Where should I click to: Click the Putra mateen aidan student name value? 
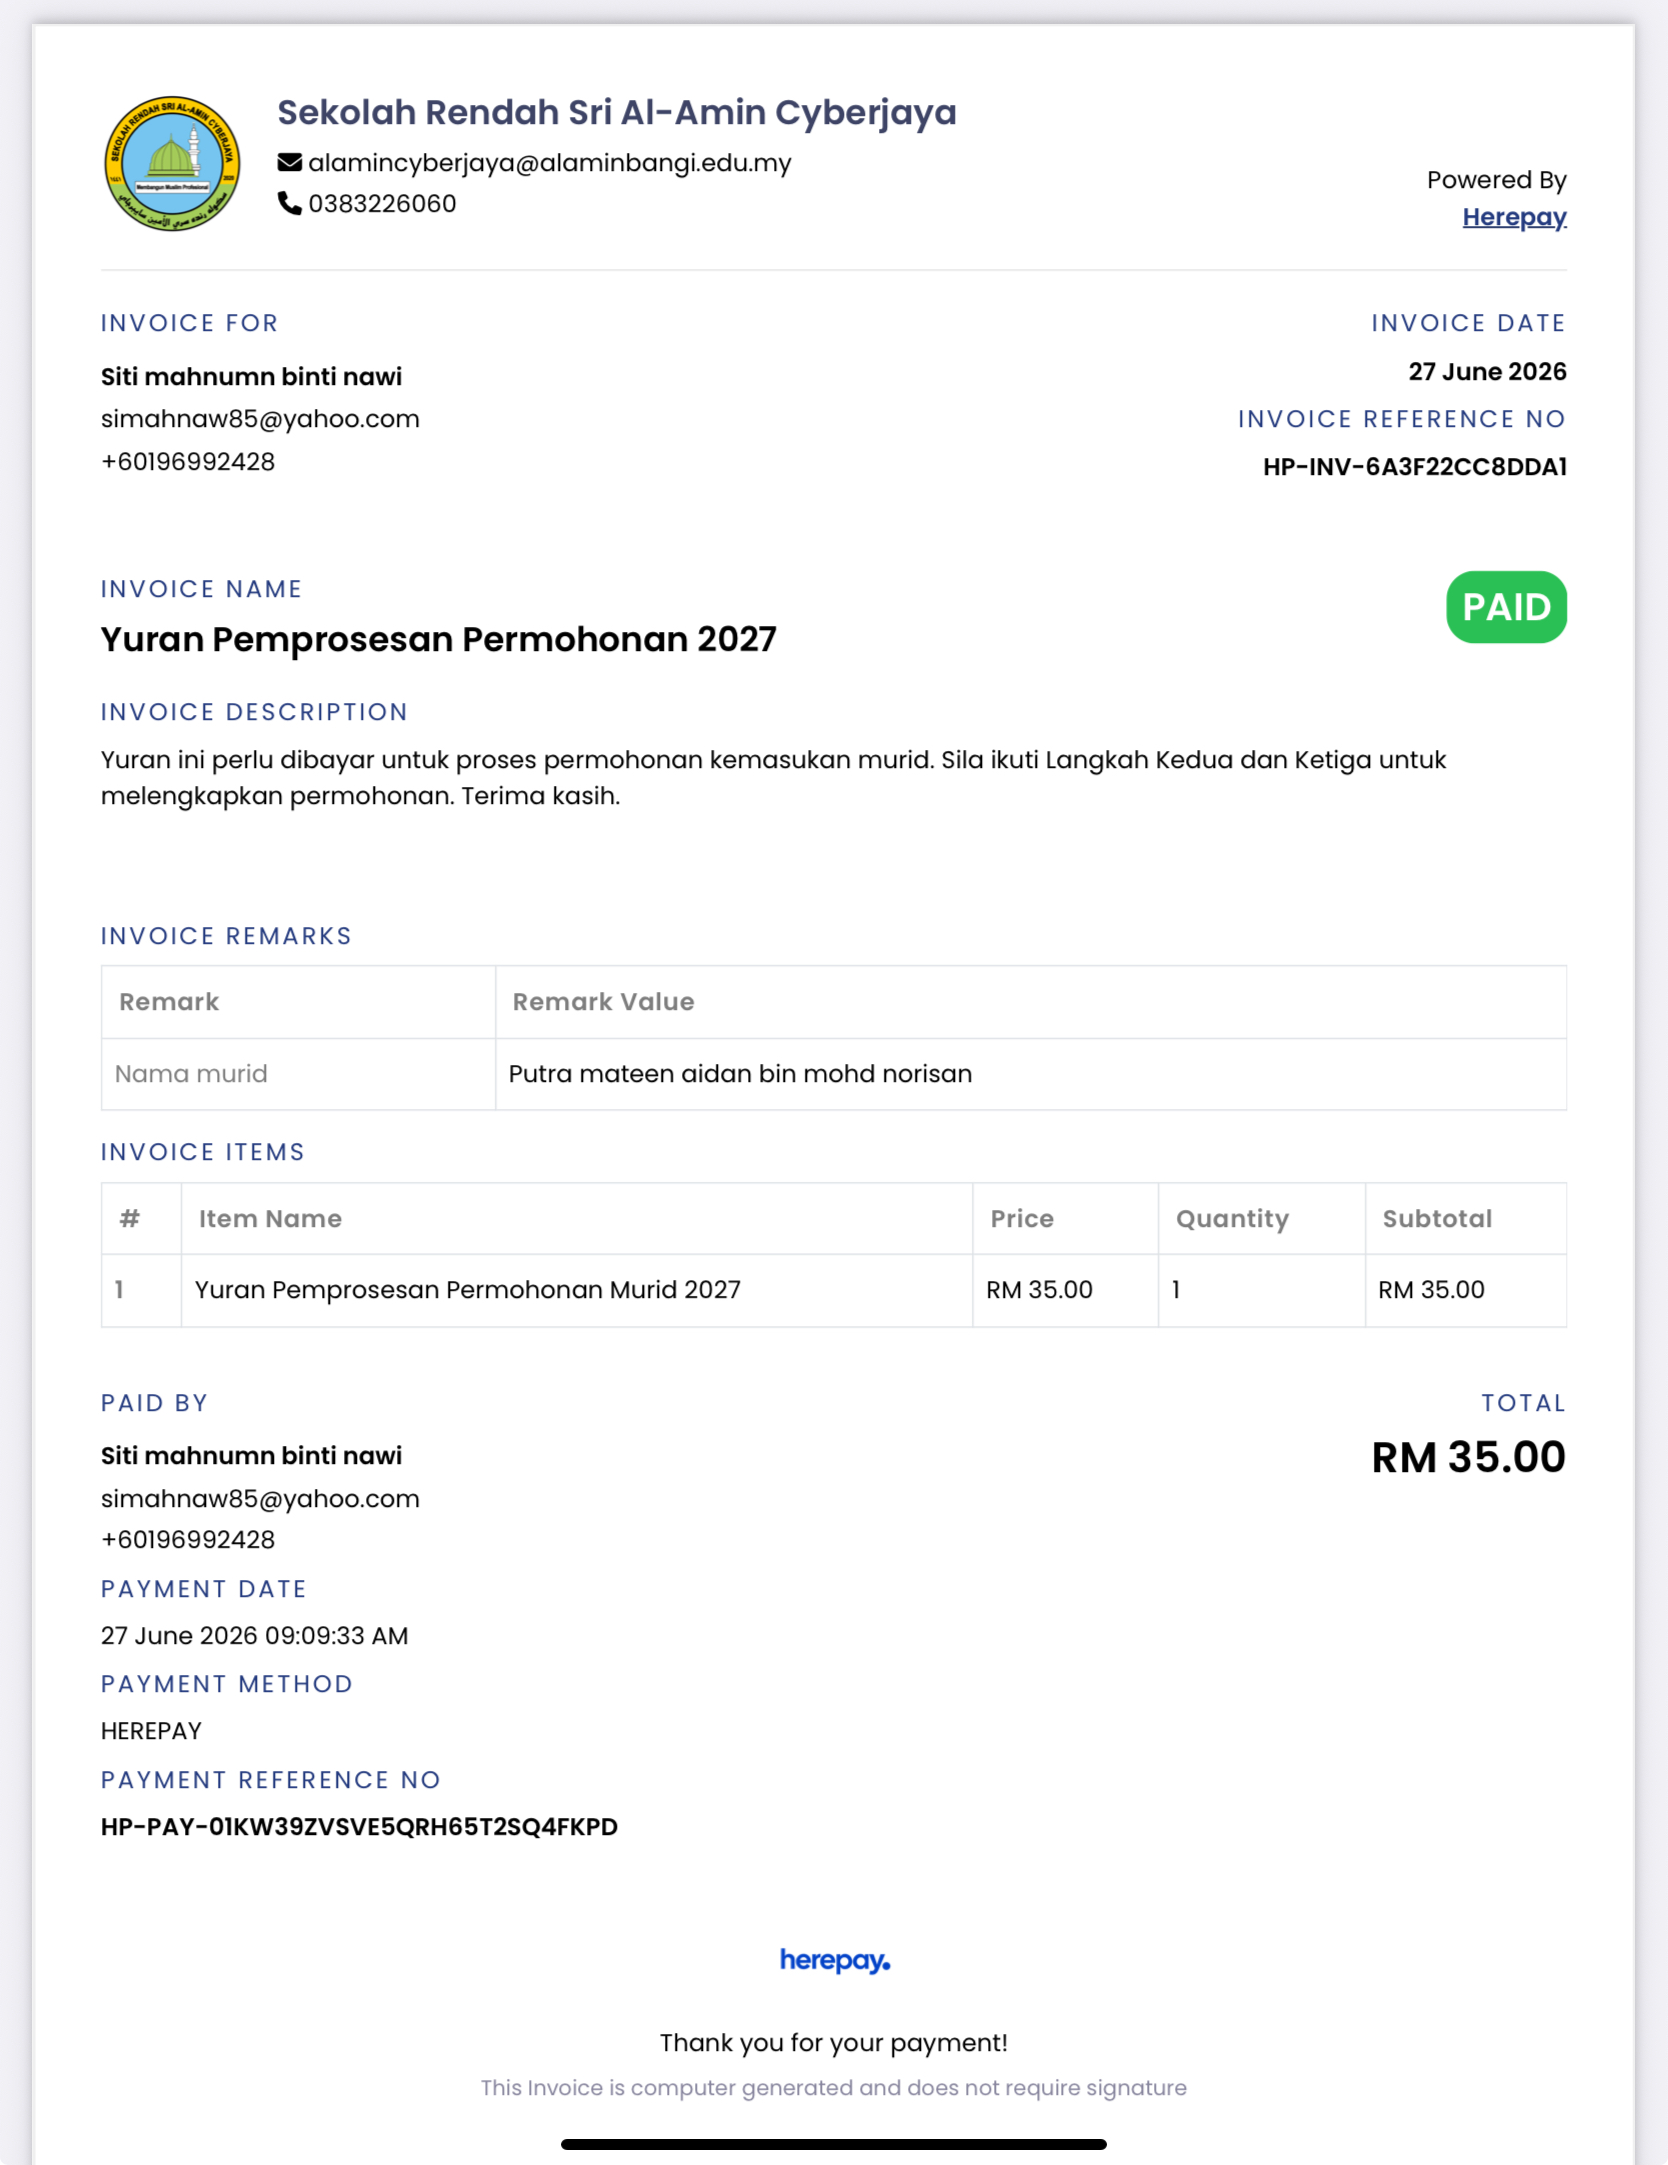click(x=740, y=1074)
